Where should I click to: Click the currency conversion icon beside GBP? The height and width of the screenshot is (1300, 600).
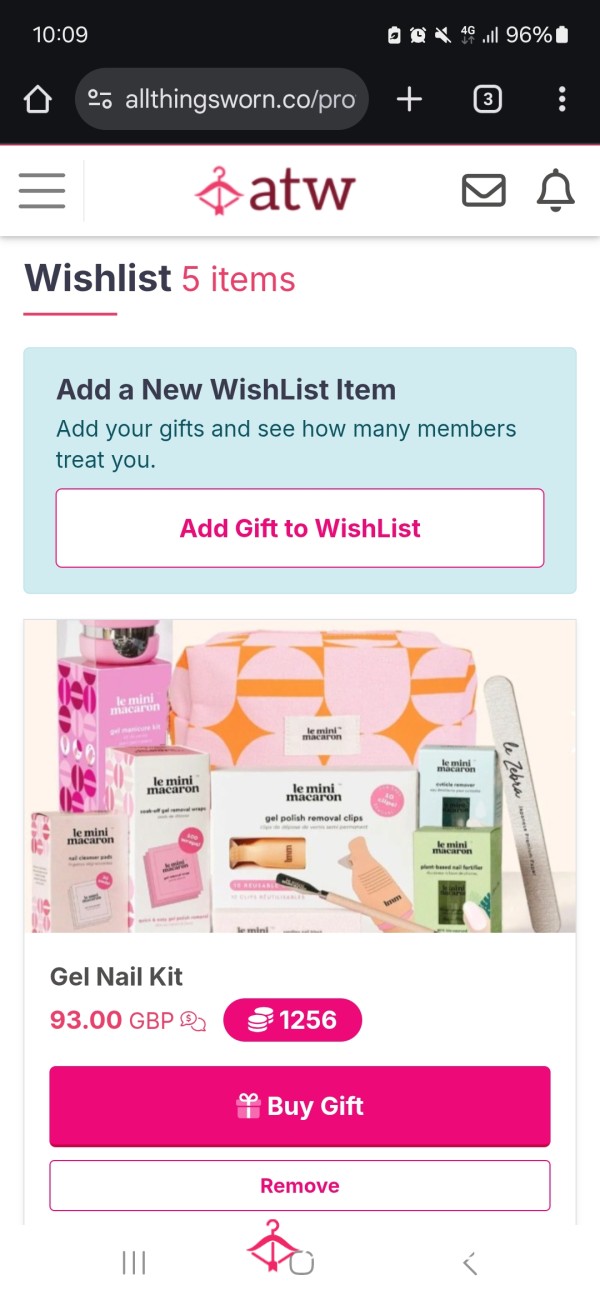[193, 1021]
